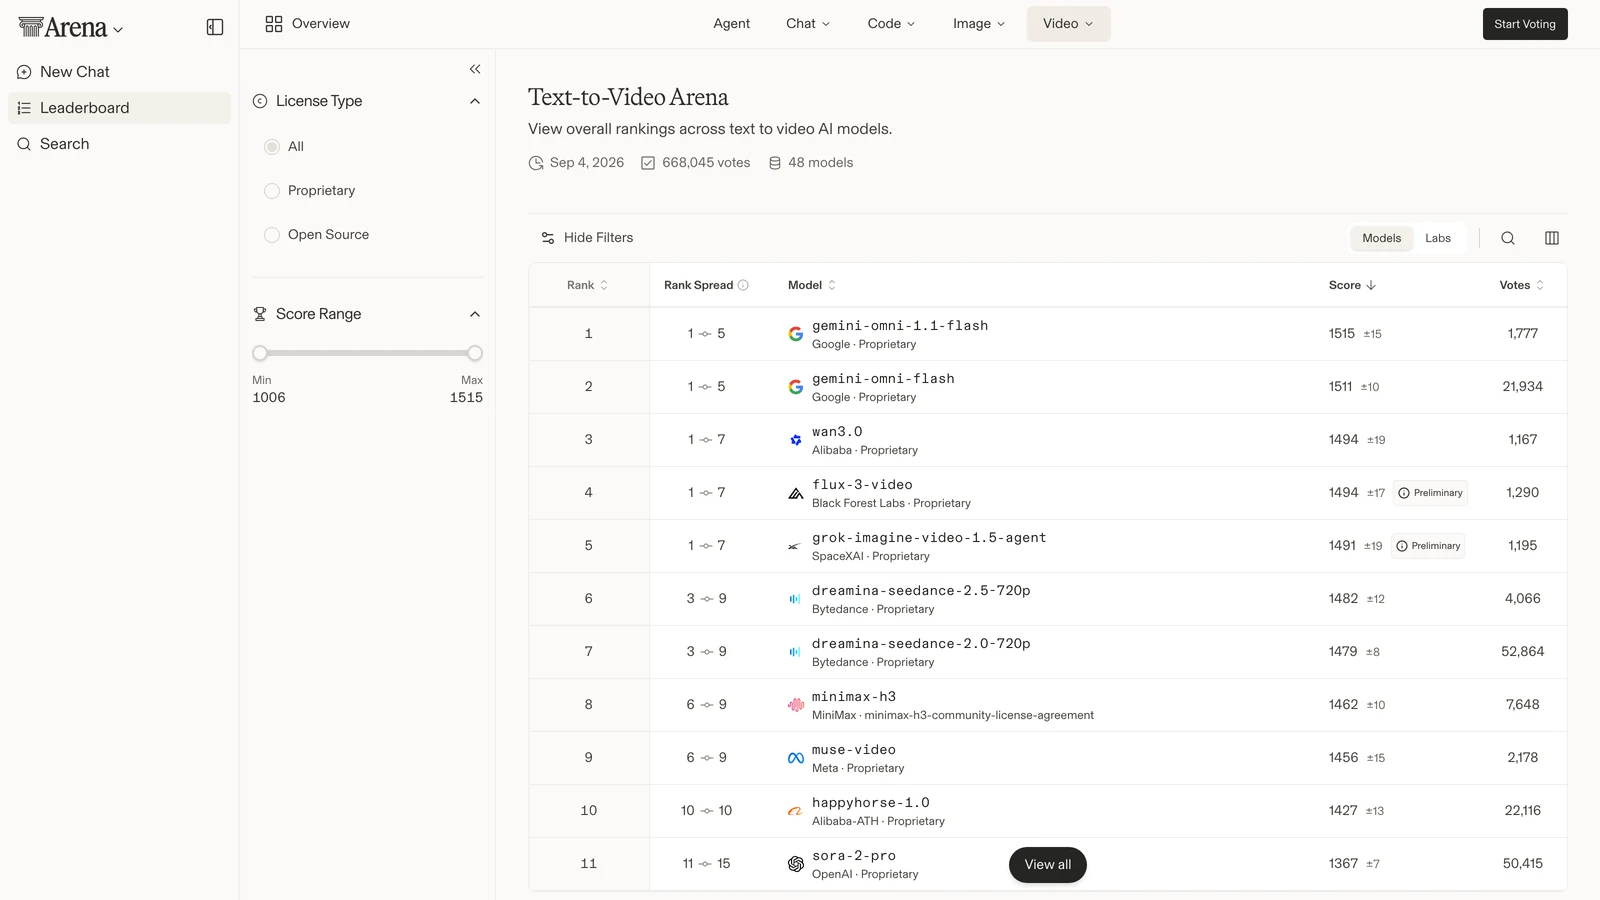Click the 48 models count text
The height and width of the screenshot is (900, 1600).
click(x=821, y=163)
